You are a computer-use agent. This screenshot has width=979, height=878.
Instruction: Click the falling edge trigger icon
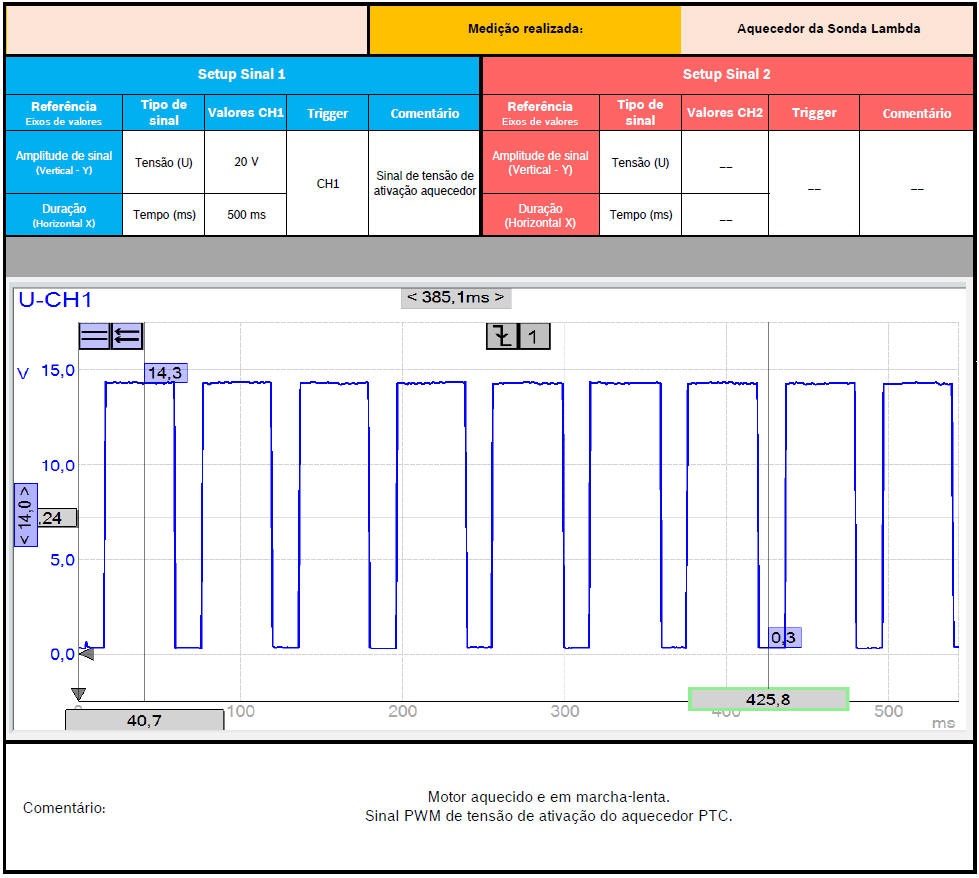point(502,337)
